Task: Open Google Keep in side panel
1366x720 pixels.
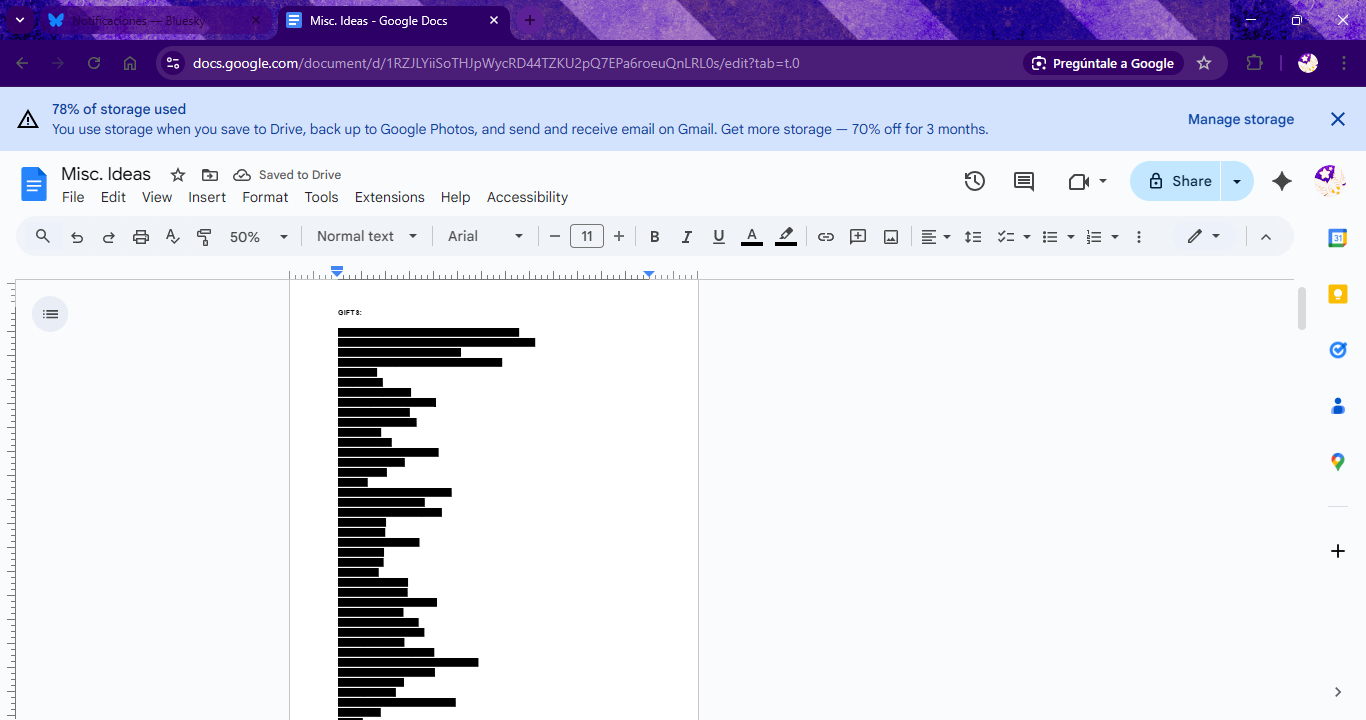Action: 1337,294
